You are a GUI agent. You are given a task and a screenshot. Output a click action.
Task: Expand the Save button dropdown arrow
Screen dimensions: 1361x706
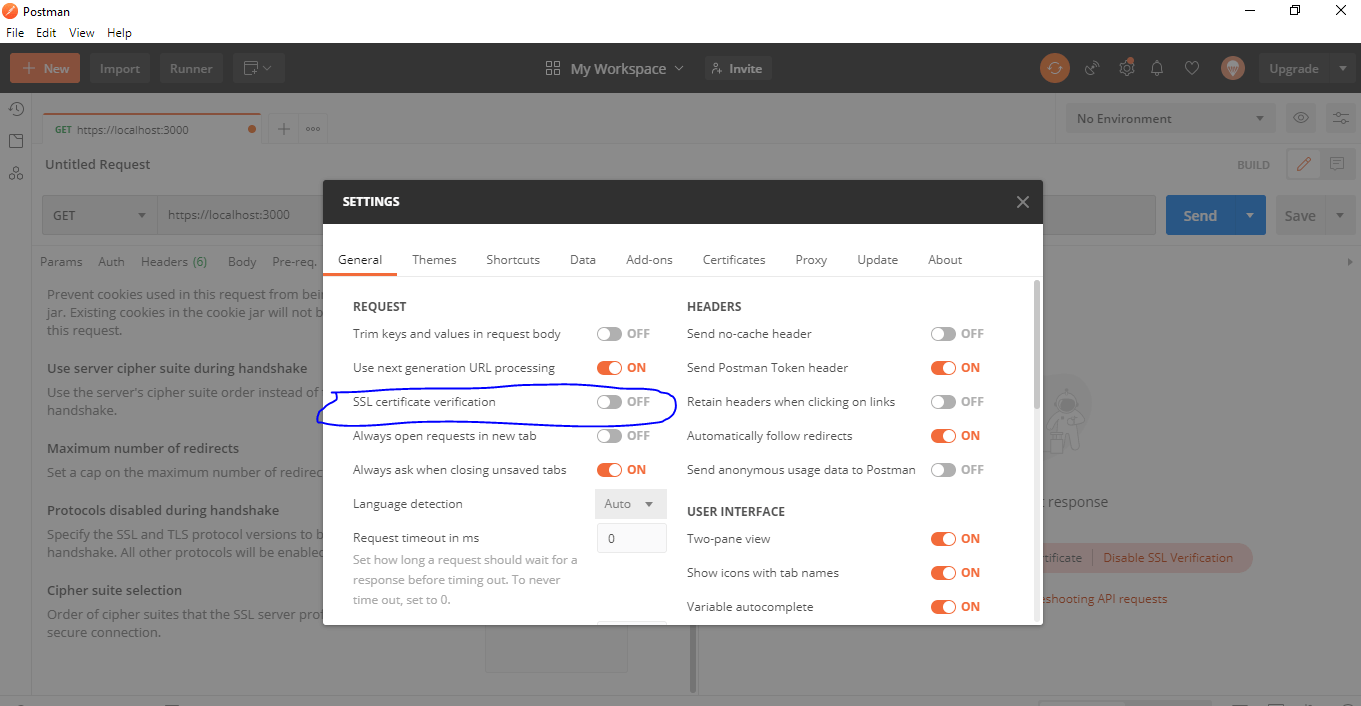(1340, 215)
